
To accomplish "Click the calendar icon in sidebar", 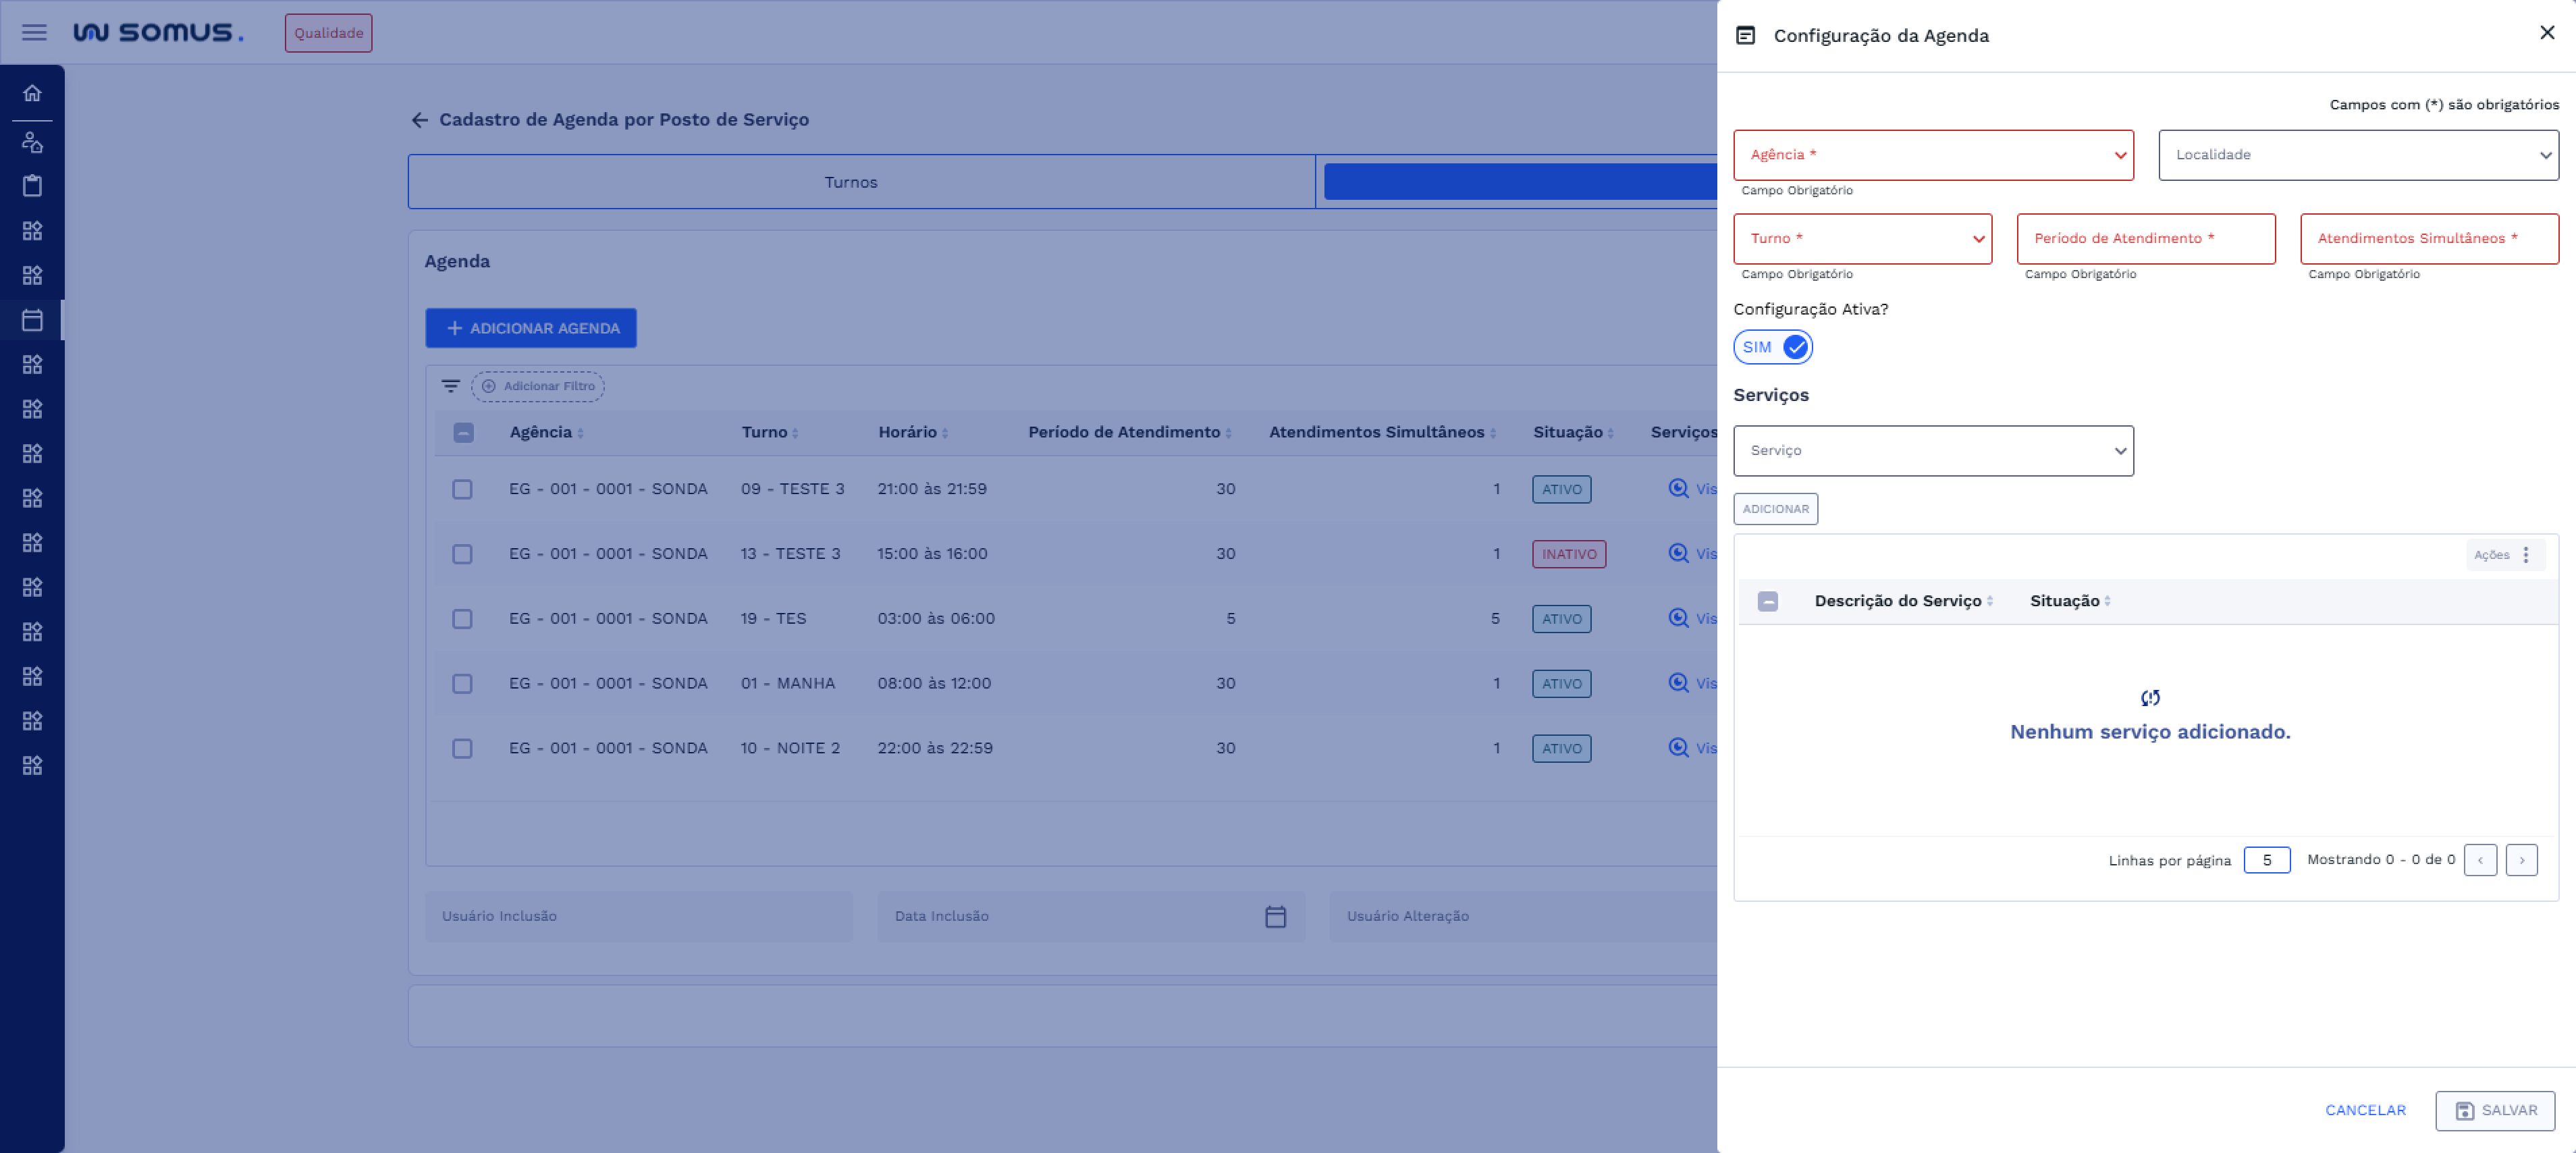I will click(32, 320).
